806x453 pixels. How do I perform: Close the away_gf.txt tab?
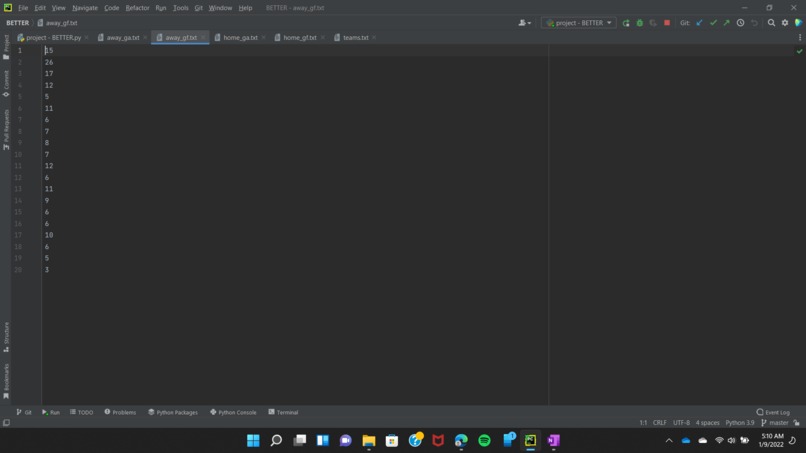coord(204,38)
